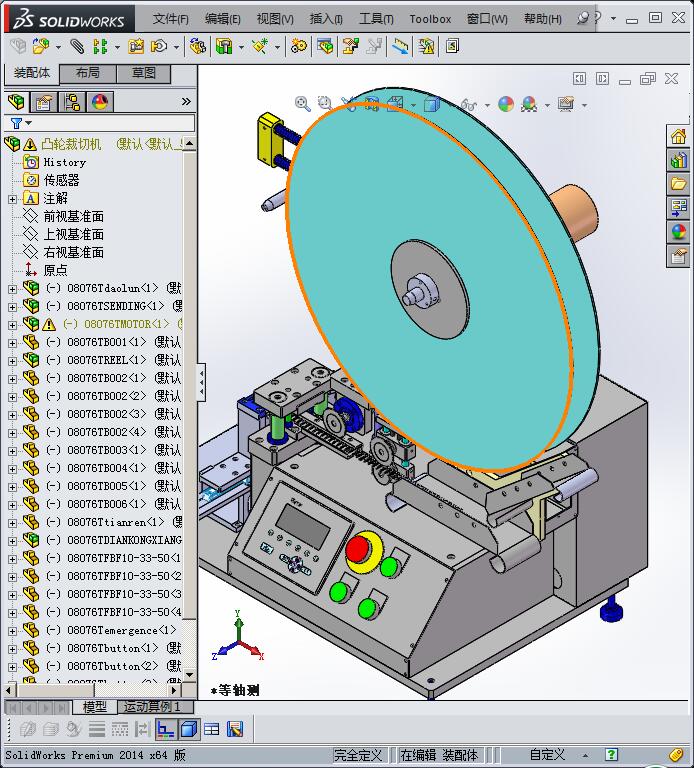This screenshot has height=768, width=694.
Task: Select the 模型 tab
Action: click(x=95, y=707)
